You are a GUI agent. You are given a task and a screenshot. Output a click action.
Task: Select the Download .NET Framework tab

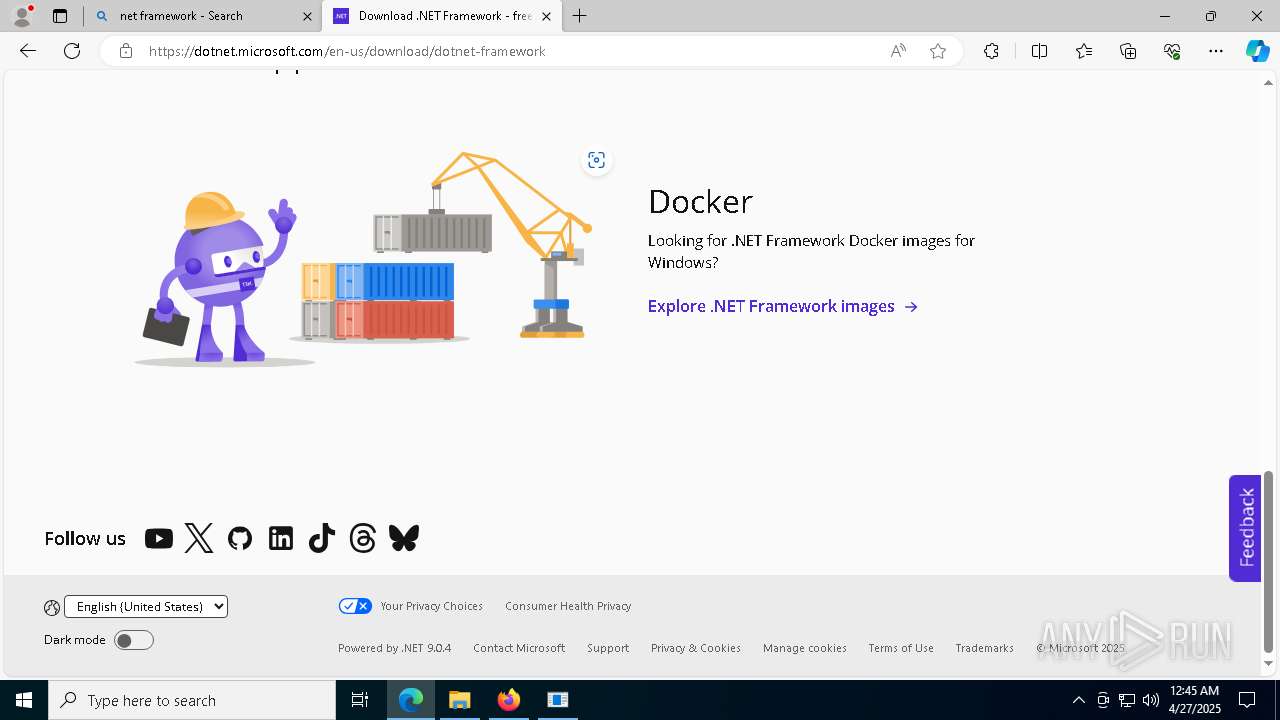click(442, 16)
